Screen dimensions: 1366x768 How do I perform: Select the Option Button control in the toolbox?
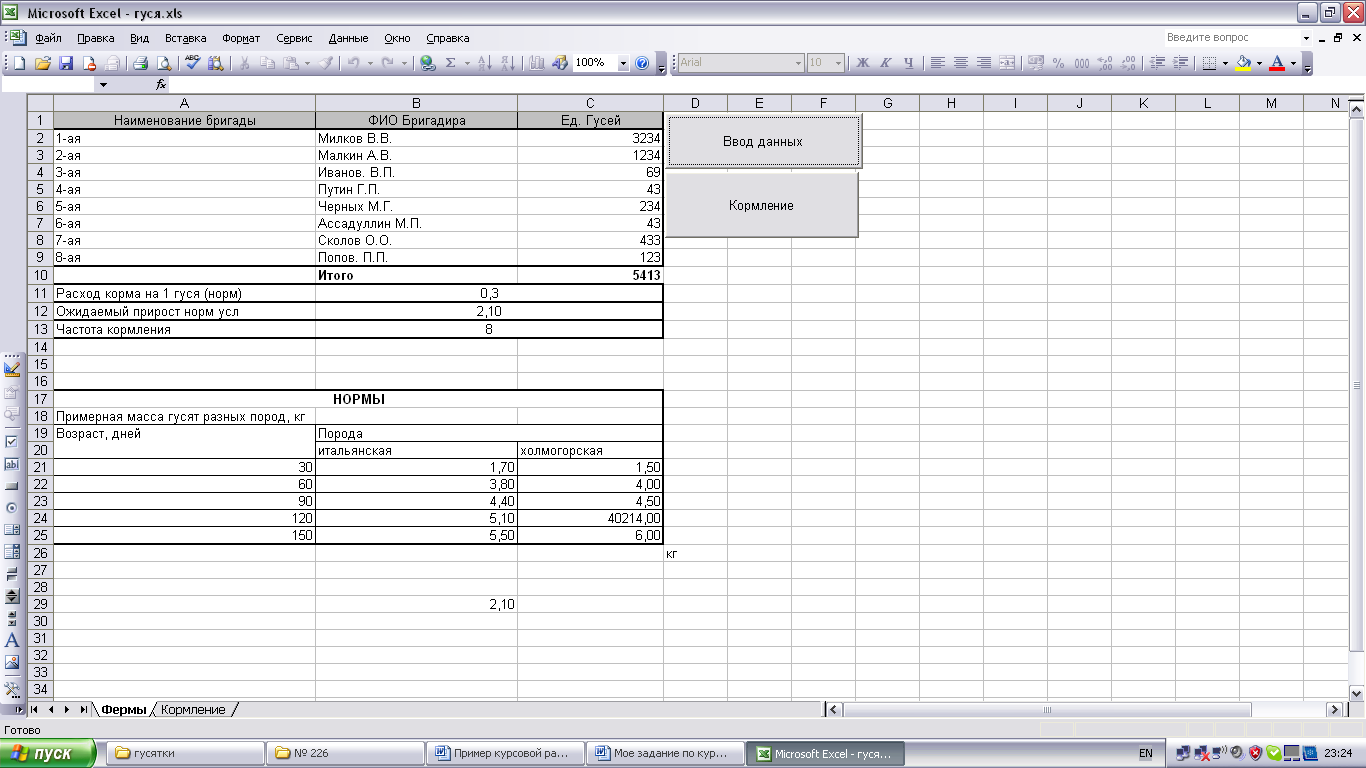tap(12, 508)
